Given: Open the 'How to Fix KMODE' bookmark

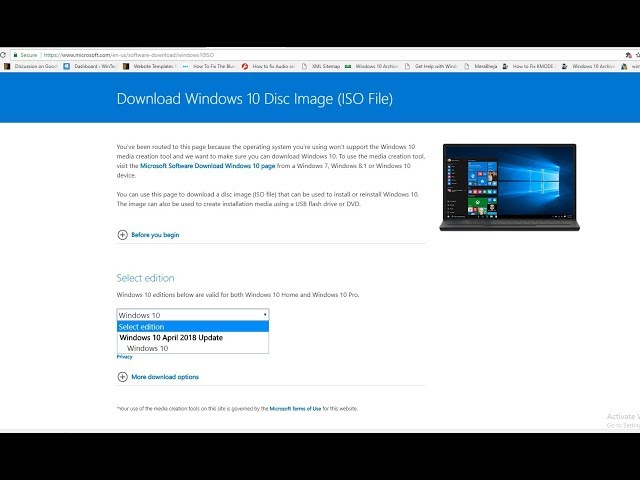Looking at the screenshot, I should 529,66.
